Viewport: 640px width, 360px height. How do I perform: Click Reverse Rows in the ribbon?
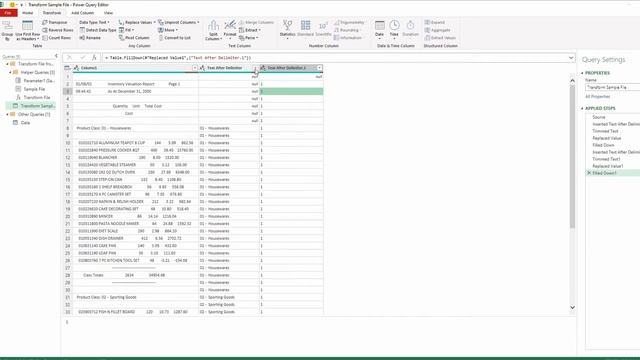coord(58,30)
